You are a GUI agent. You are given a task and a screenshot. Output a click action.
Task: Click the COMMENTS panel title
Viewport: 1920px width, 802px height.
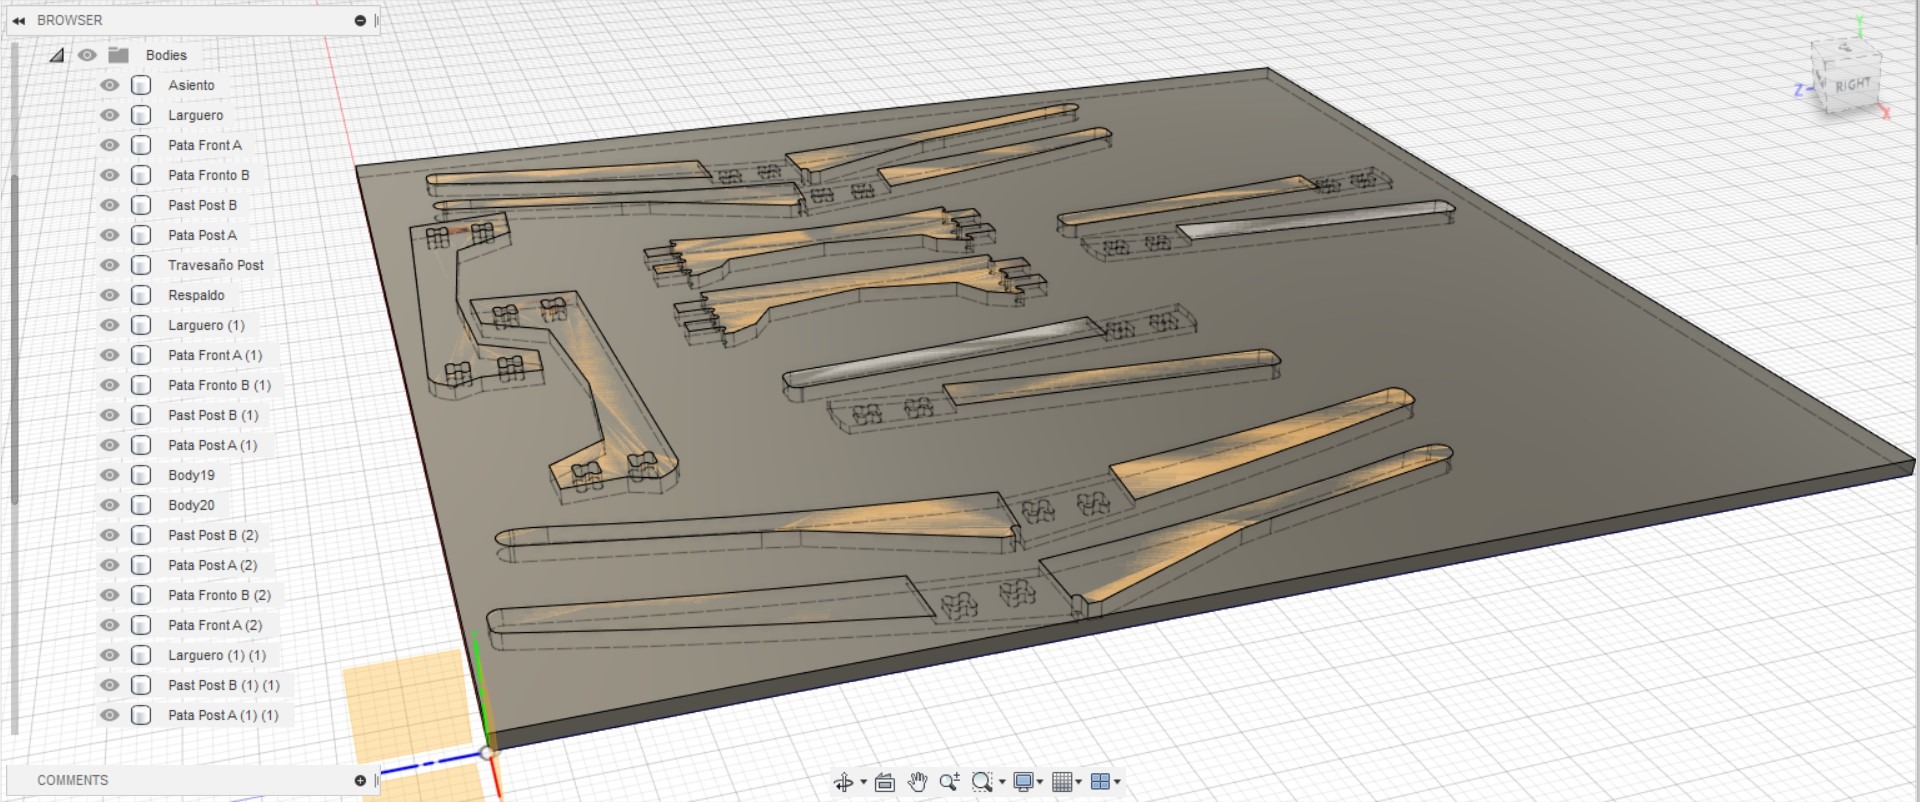[72, 780]
